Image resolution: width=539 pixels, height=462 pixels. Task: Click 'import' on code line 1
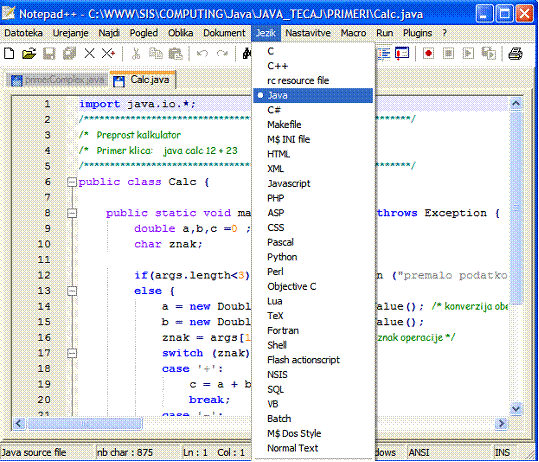coord(100,104)
